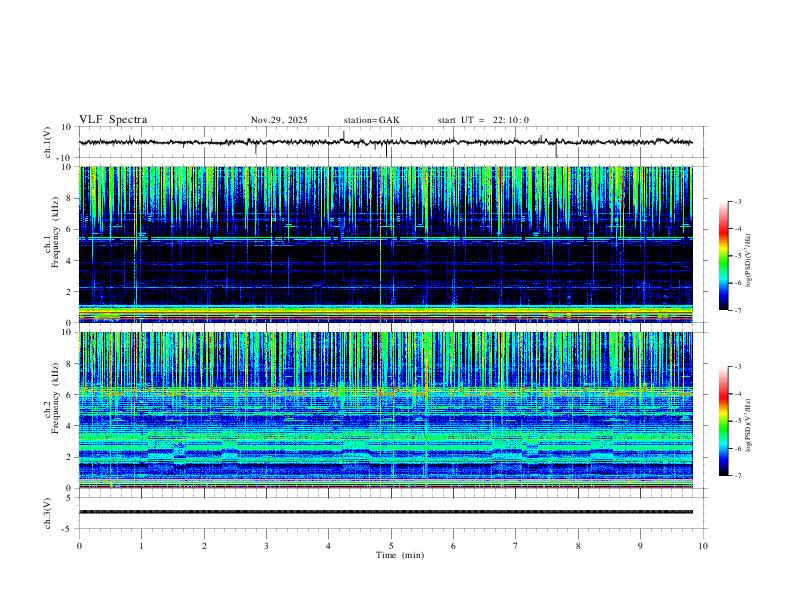Click the "VLF Spectra" plot title
792x612 pixels.
(113, 120)
